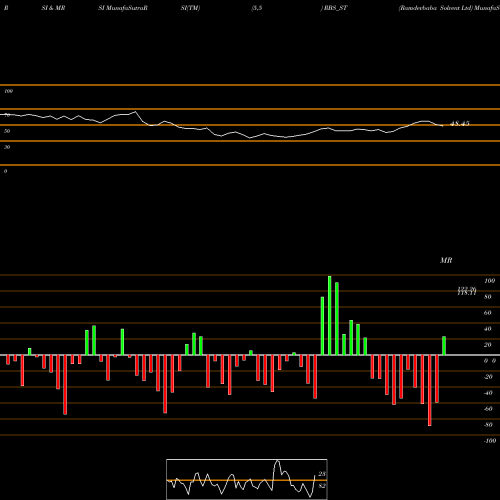Click the 'SI & MR' header label

(x=53, y=8)
